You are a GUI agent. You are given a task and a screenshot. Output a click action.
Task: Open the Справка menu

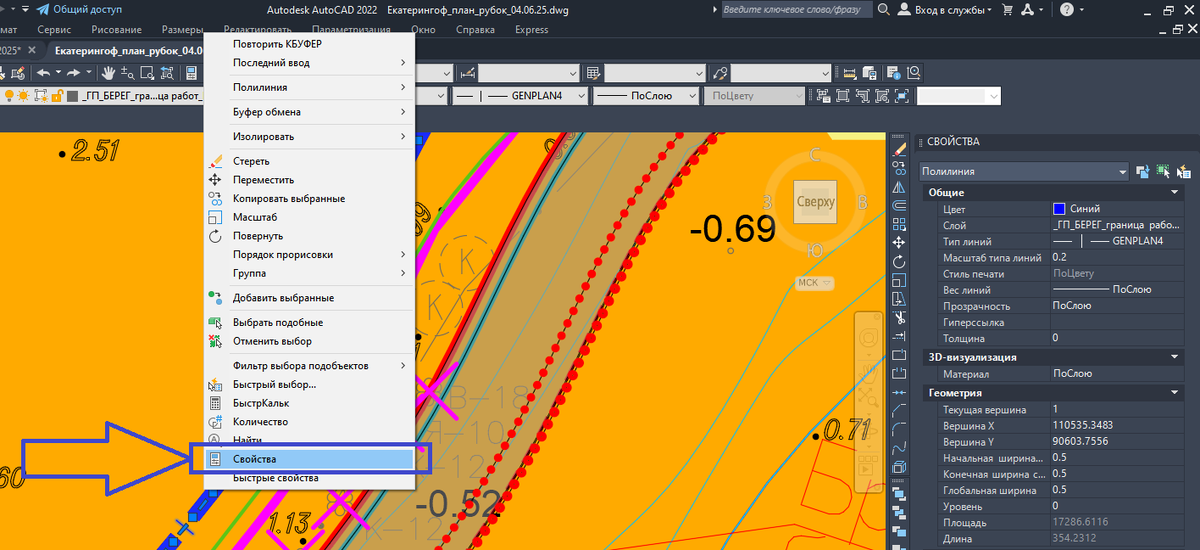tap(475, 30)
